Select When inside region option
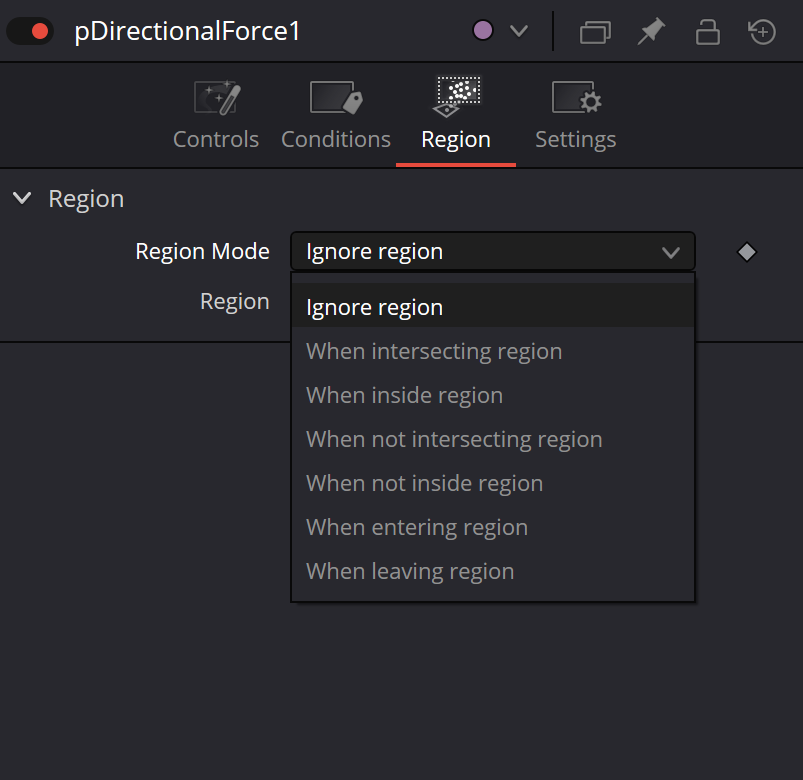Screen dimensions: 803x780 (x=493, y=395)
